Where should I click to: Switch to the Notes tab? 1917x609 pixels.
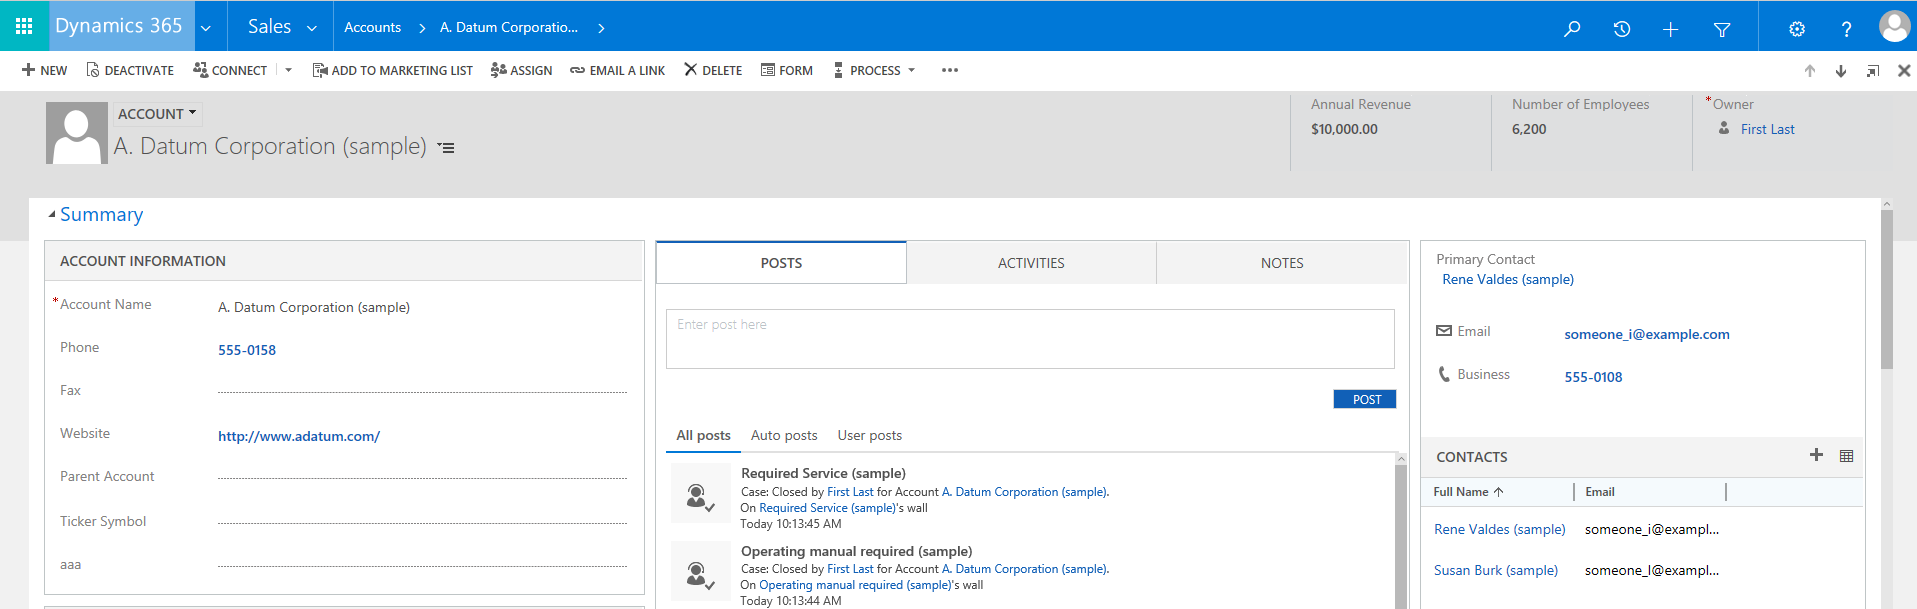click(1281, 263)
